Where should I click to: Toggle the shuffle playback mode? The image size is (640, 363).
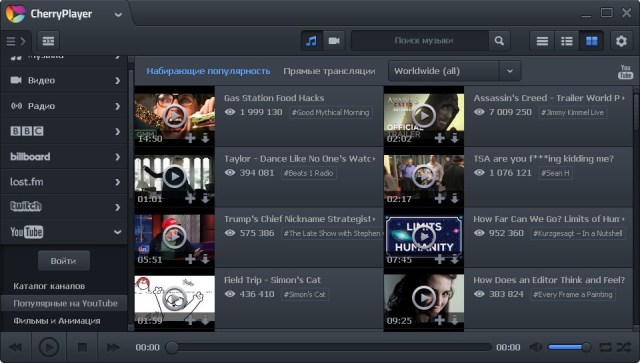[624, 347]
